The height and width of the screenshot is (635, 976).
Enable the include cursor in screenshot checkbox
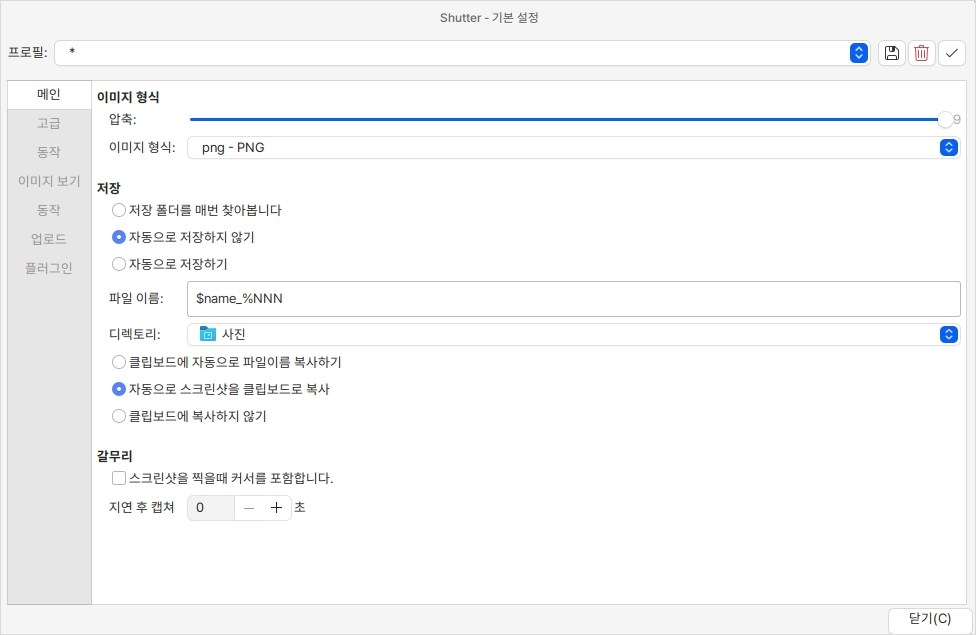click(119, 479)
